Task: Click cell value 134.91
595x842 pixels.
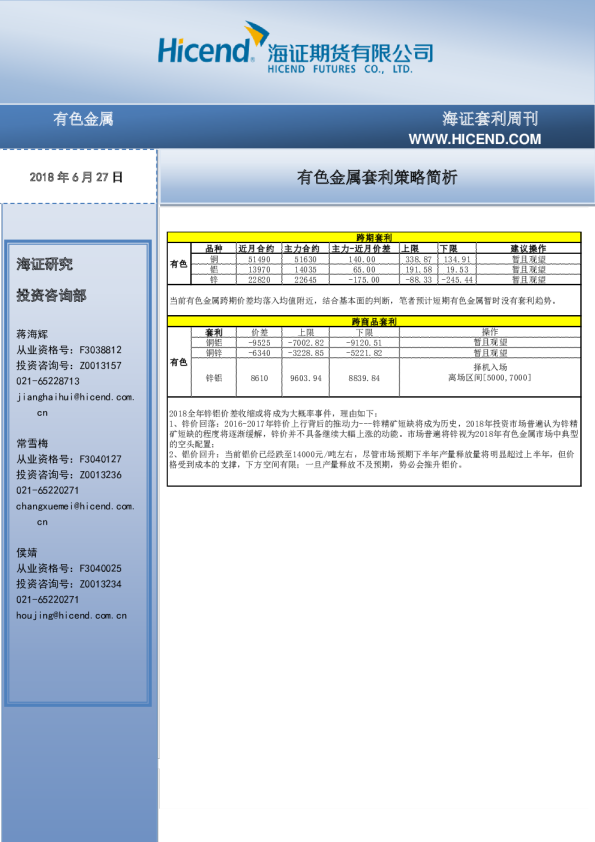Action: pyautogui.click(x=457, y=259)
